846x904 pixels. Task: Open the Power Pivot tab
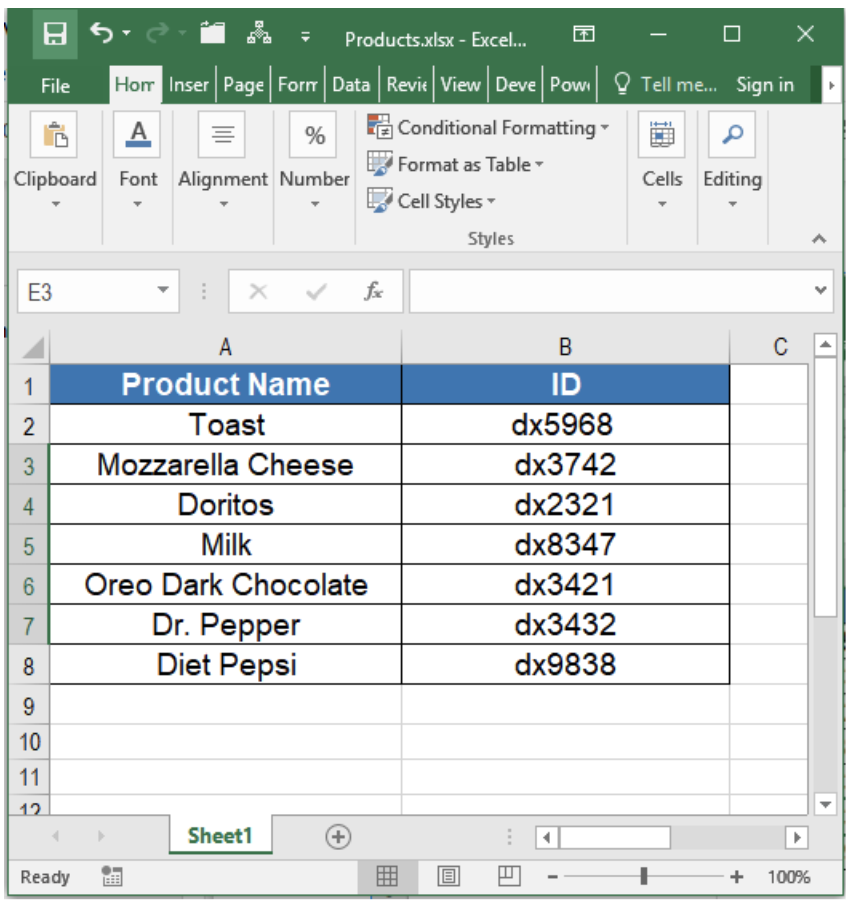570,85
